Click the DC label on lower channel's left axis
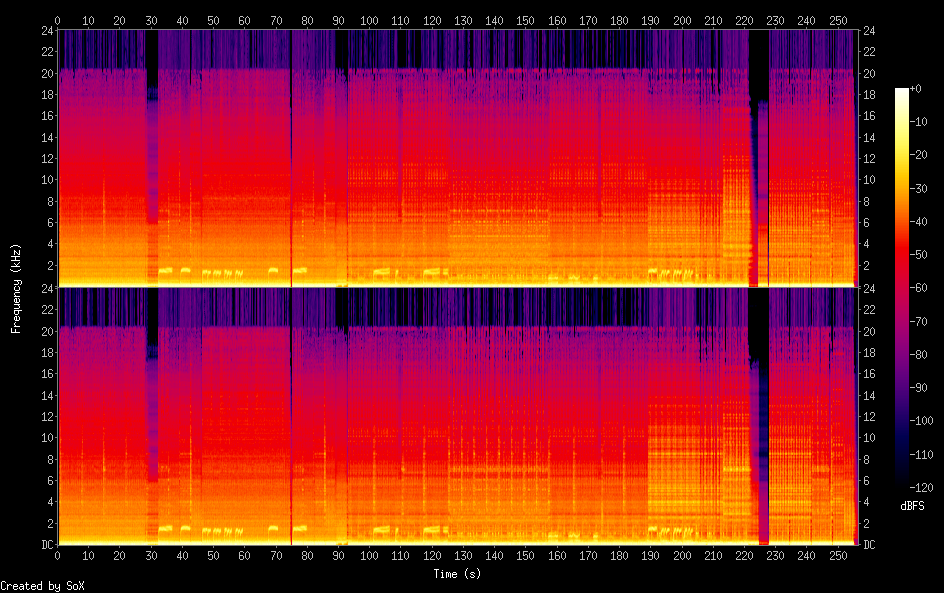Image resolution: width=944 pixels, height=593 pixels. tap(45, 545)
